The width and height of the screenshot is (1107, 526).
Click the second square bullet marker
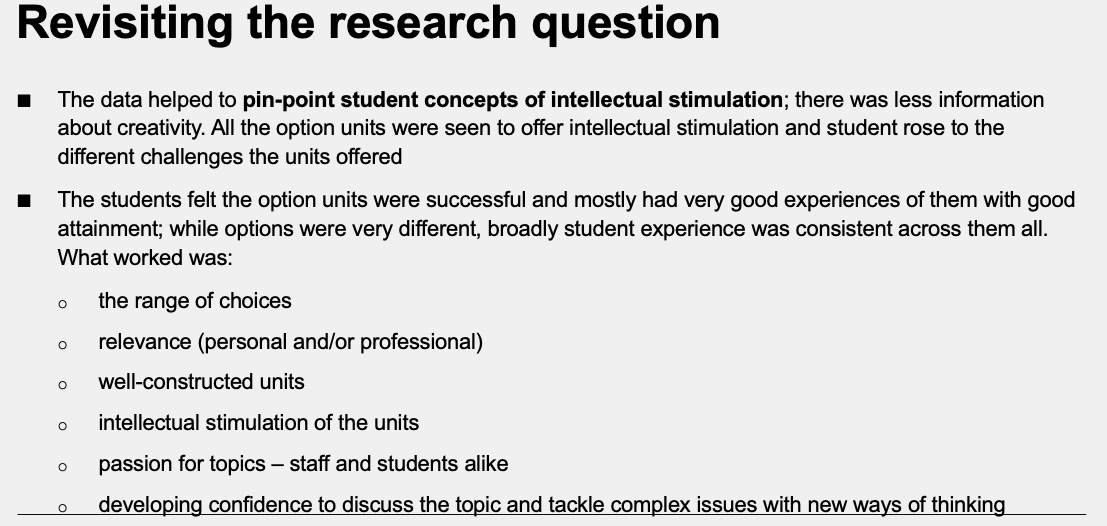coord(25,201)
